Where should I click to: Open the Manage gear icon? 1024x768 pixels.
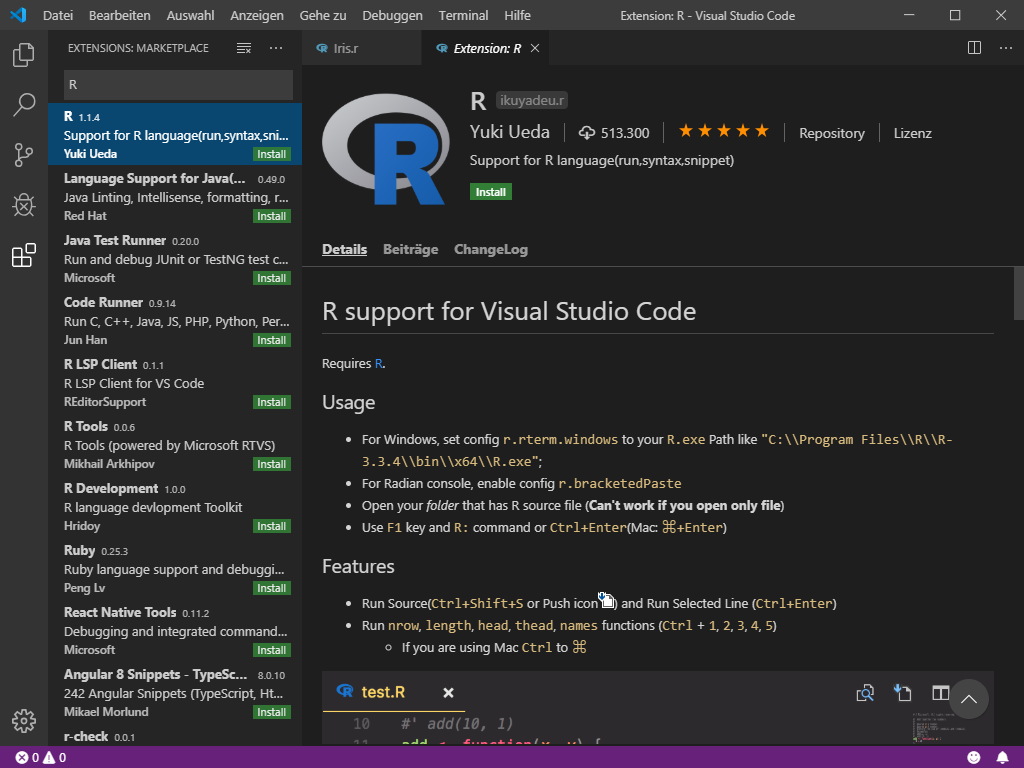coord(24,721)
